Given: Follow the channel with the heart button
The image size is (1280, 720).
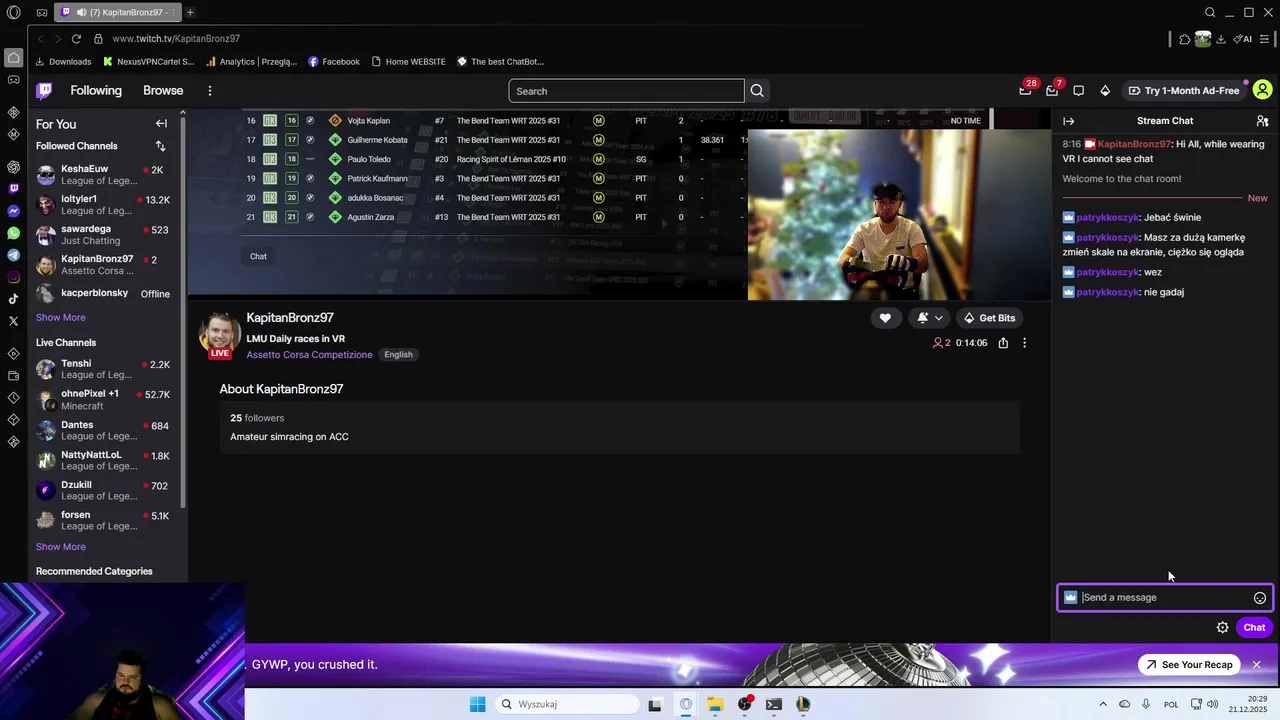Looking at the screenshot, I should [885, 318].
